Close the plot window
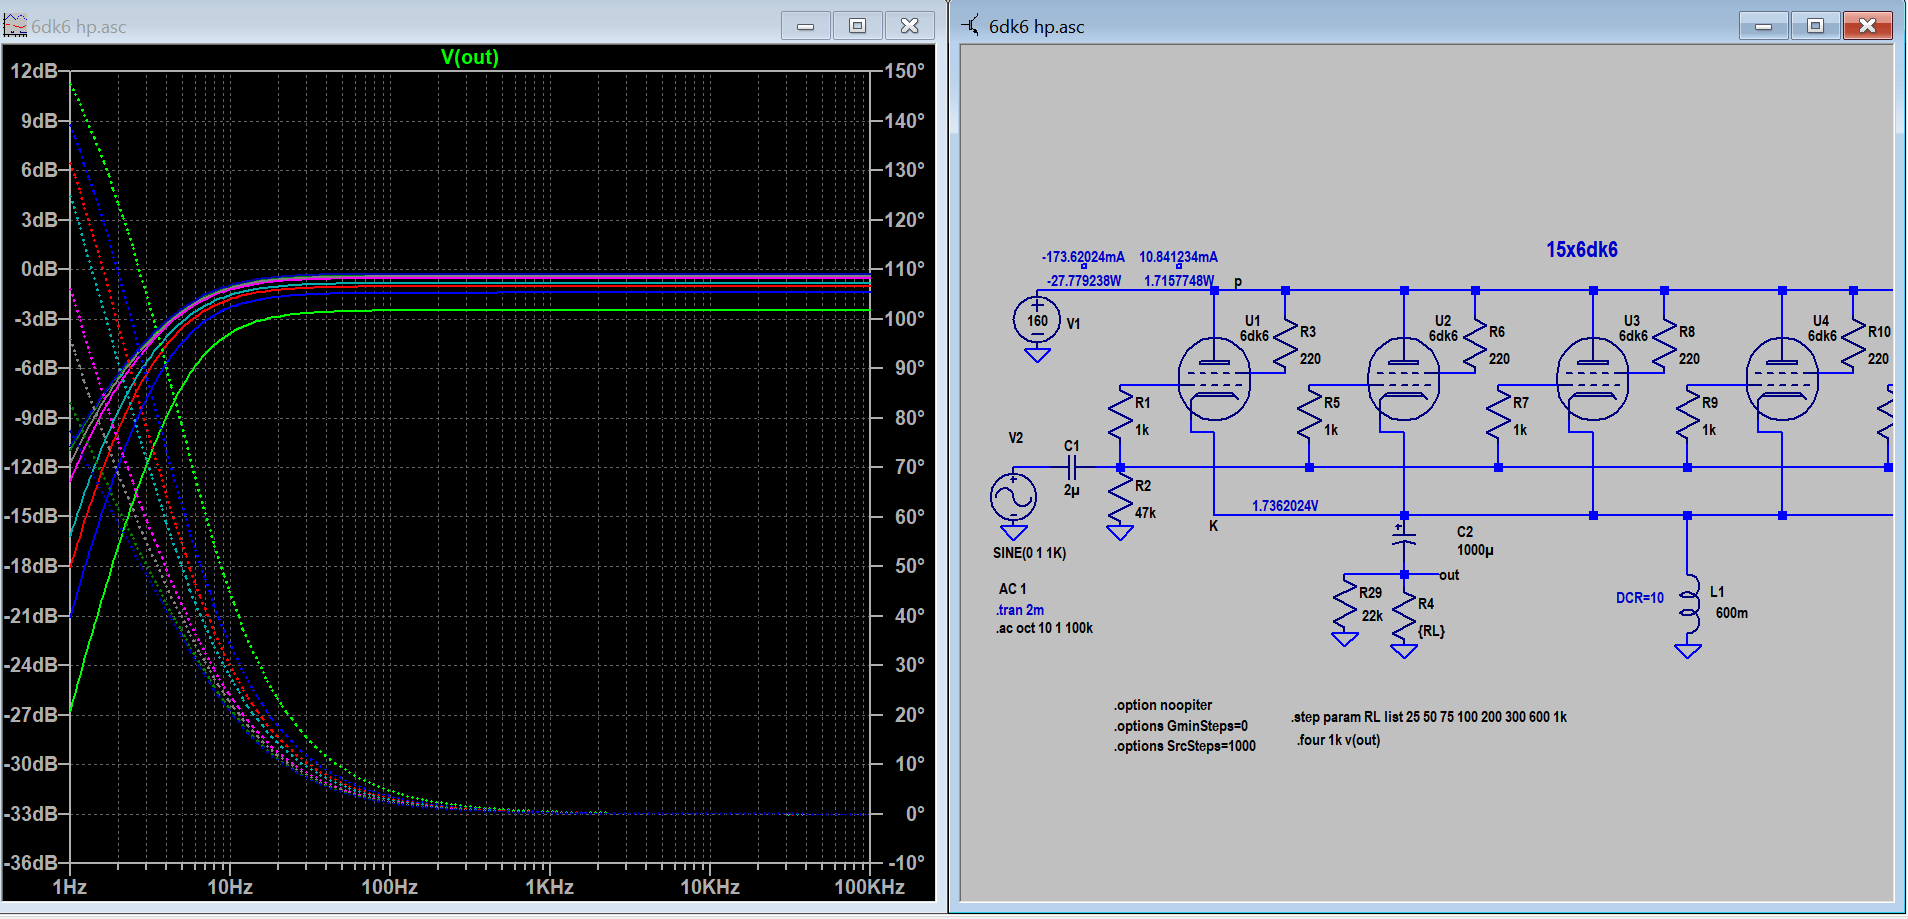Screen dimensions: 1908x919 click(x=909, y=25)
